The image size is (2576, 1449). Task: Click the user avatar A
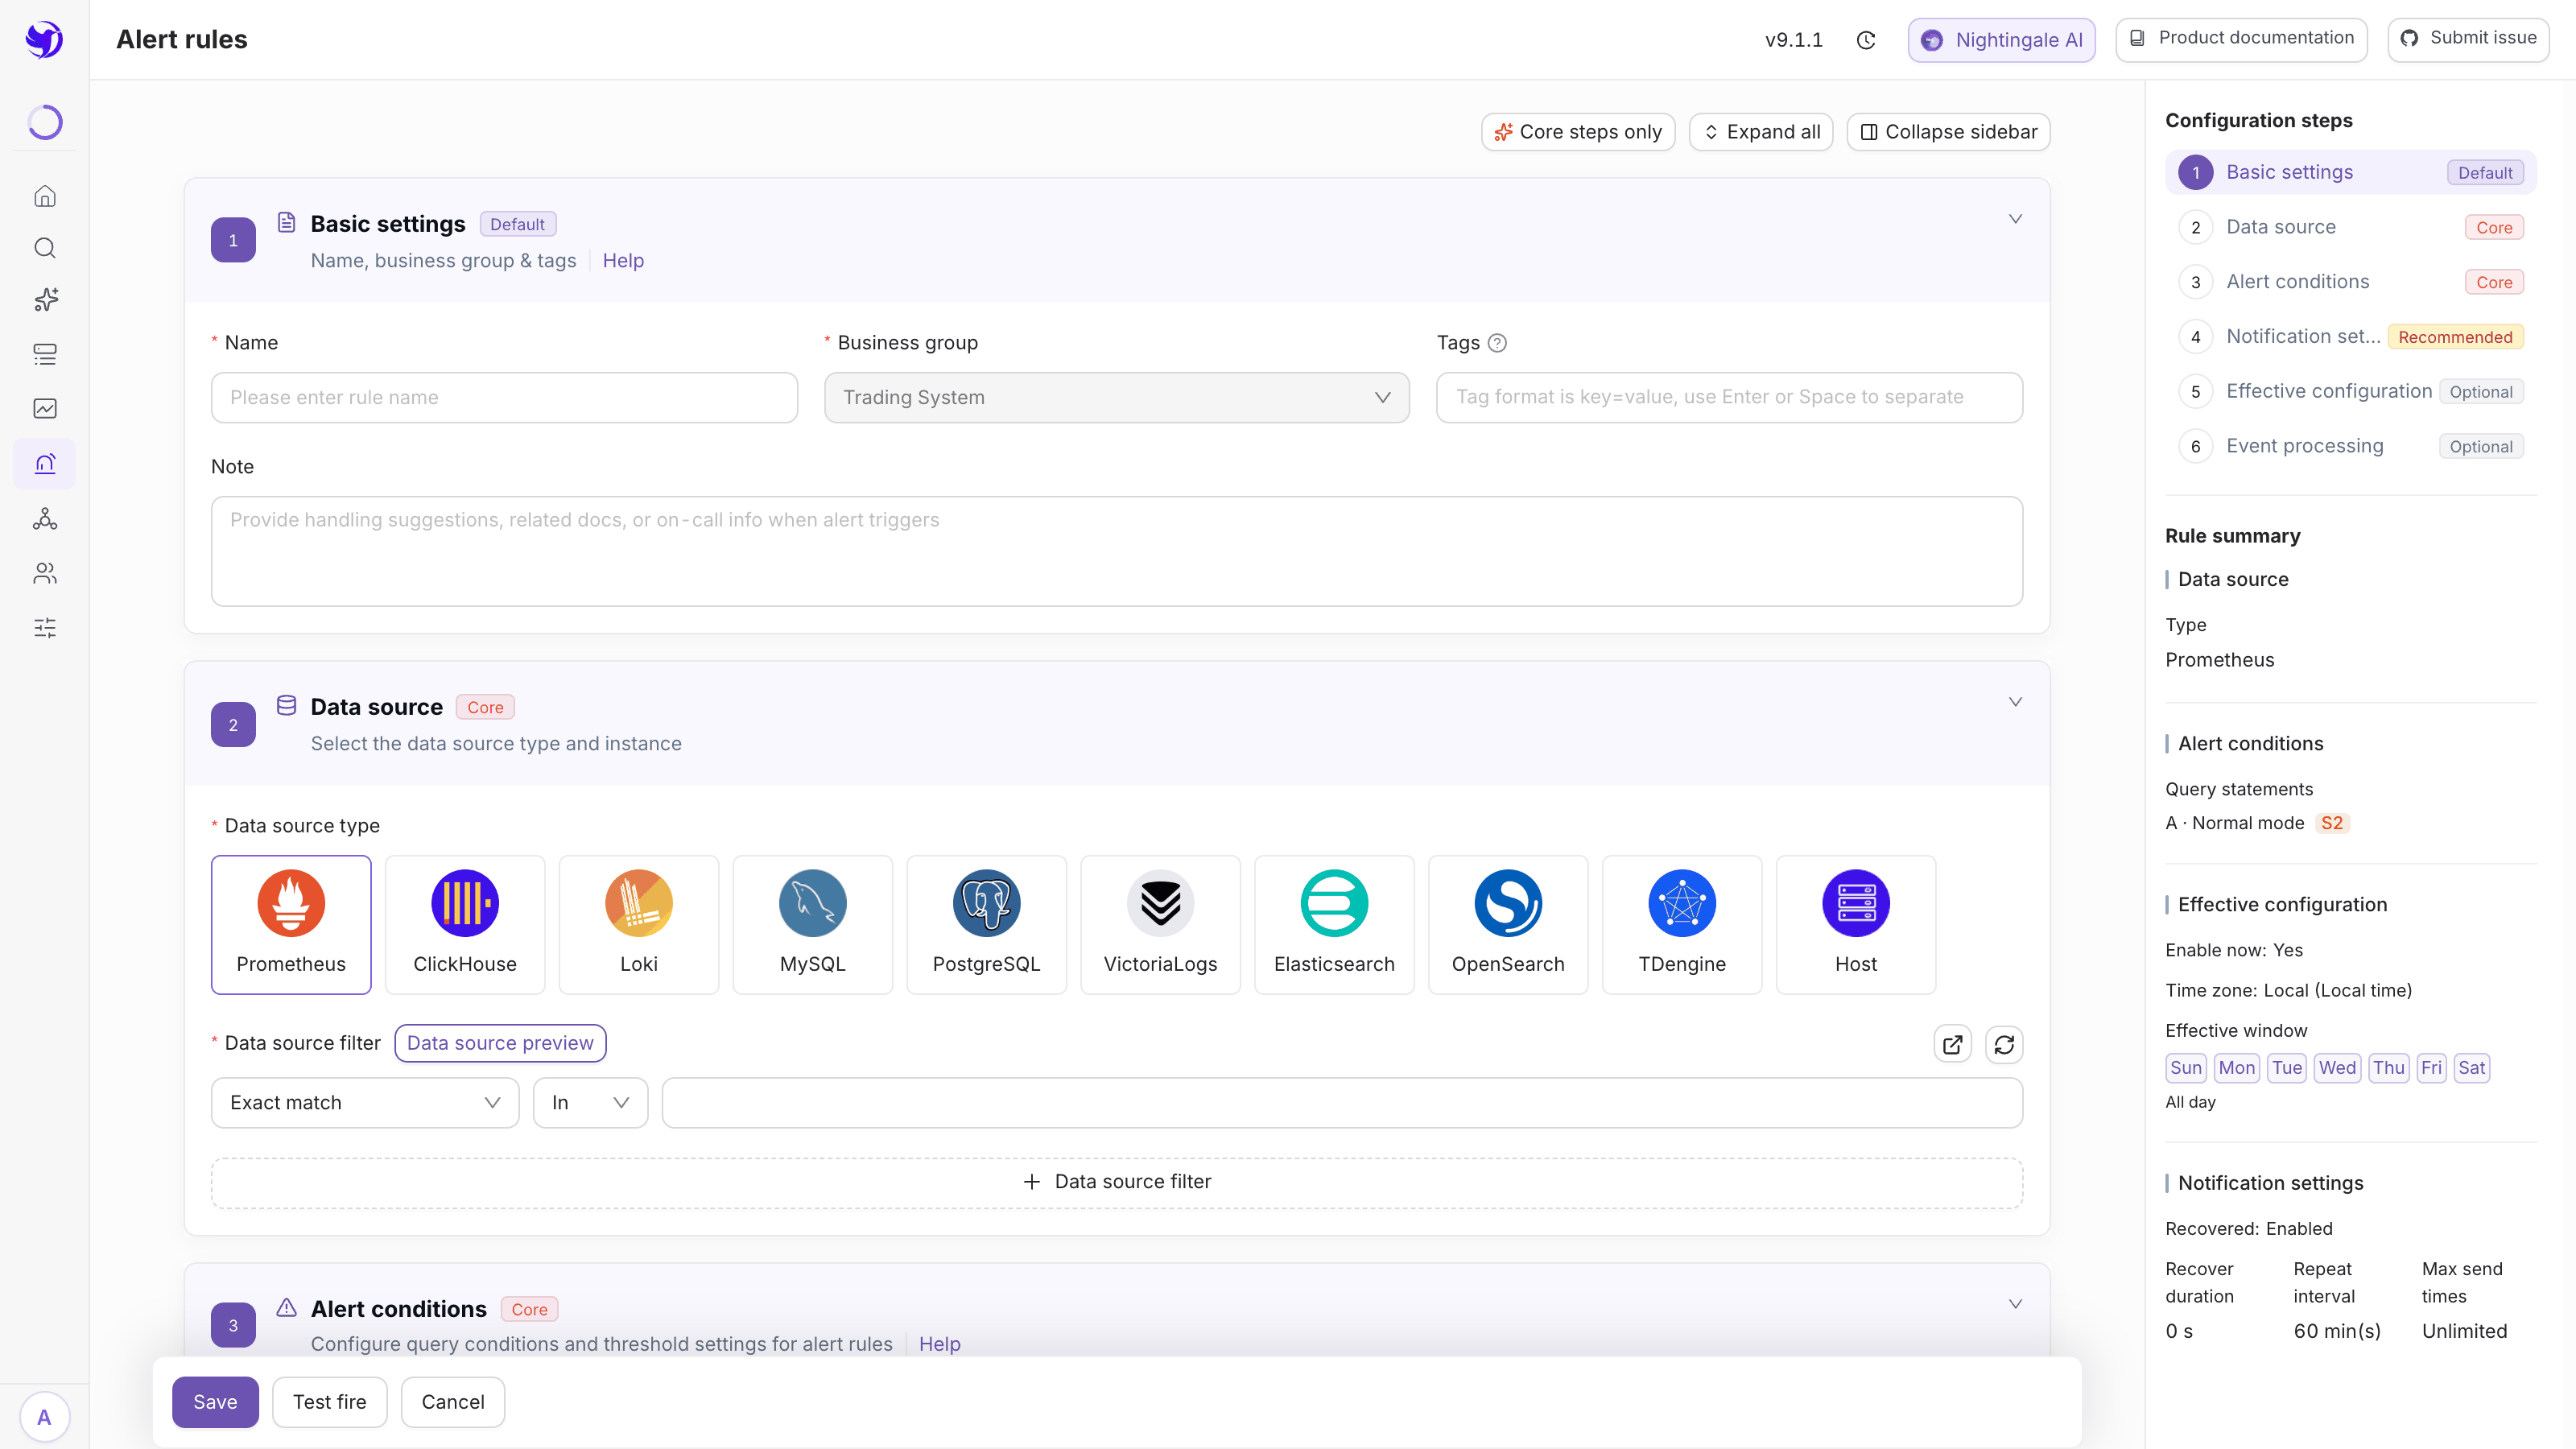44,1417
